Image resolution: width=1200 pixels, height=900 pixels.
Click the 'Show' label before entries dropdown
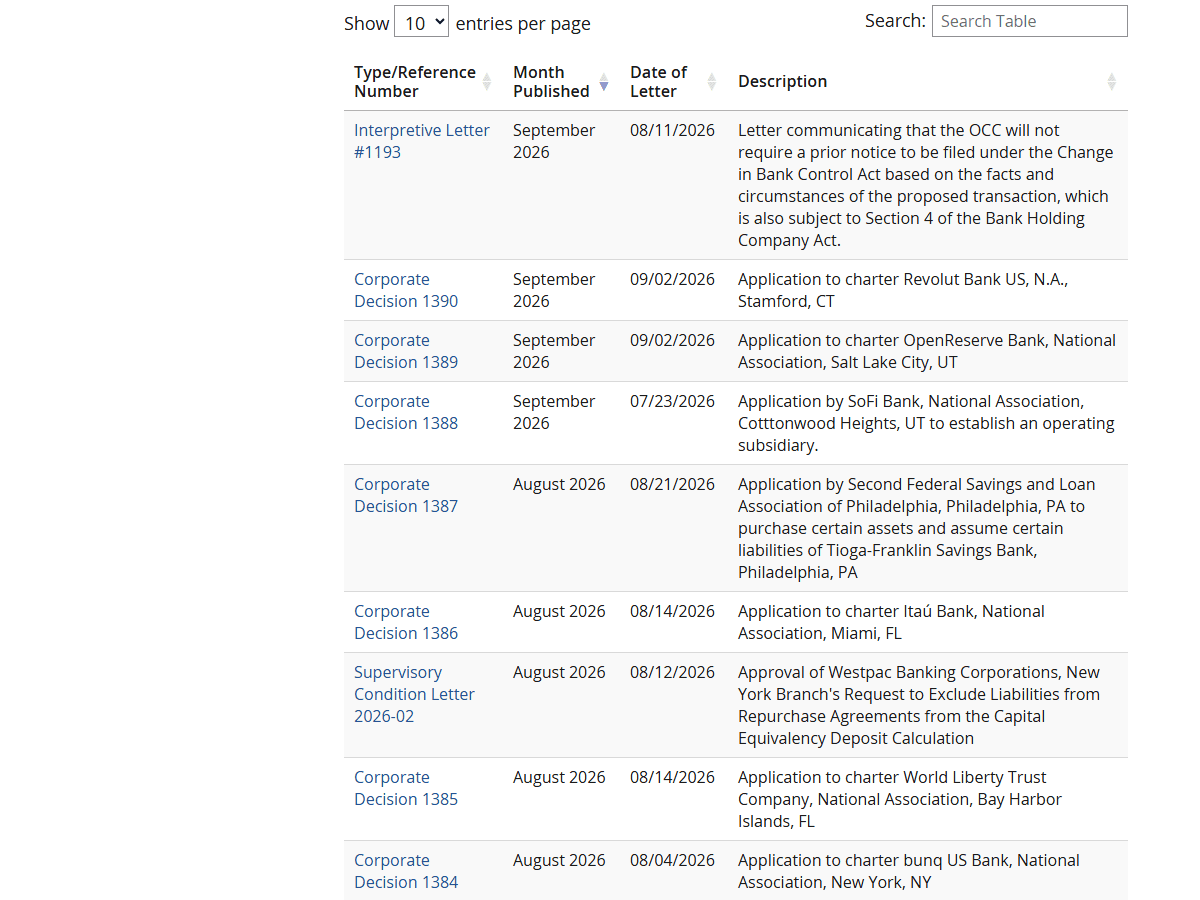(x=366, y=23)
